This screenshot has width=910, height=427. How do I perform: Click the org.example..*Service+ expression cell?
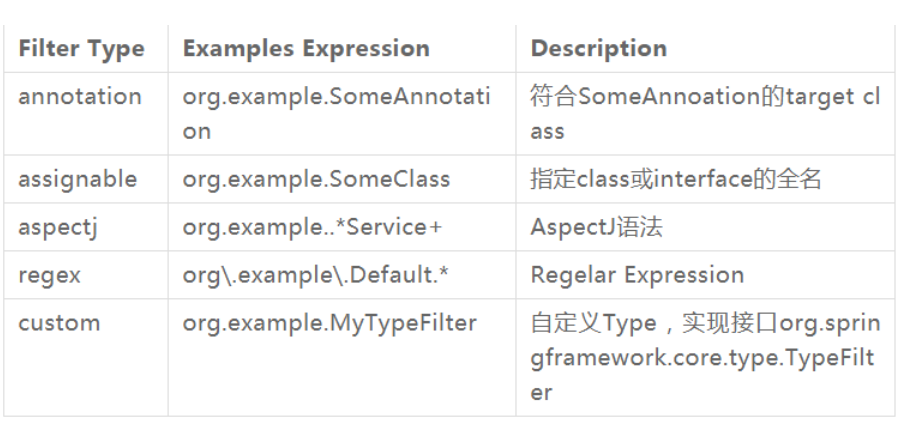[312, 227]
